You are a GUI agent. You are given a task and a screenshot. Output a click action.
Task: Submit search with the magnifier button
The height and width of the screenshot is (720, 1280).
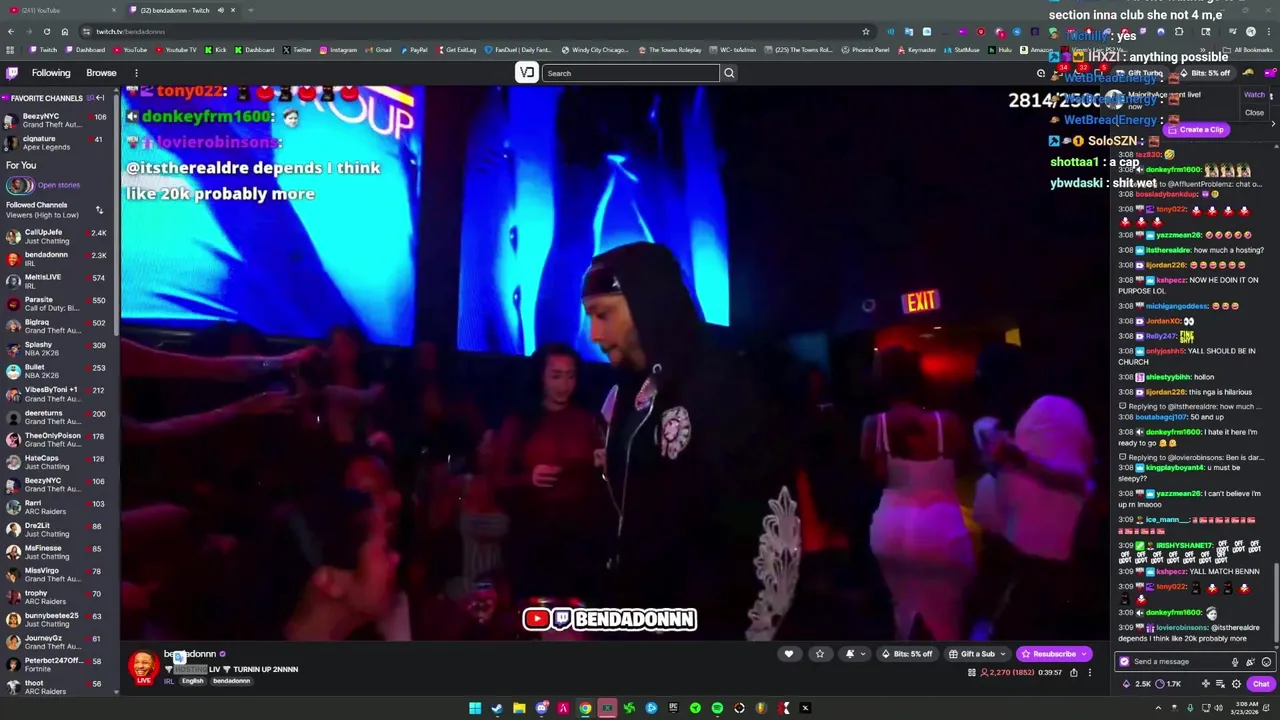click(729, 73)
